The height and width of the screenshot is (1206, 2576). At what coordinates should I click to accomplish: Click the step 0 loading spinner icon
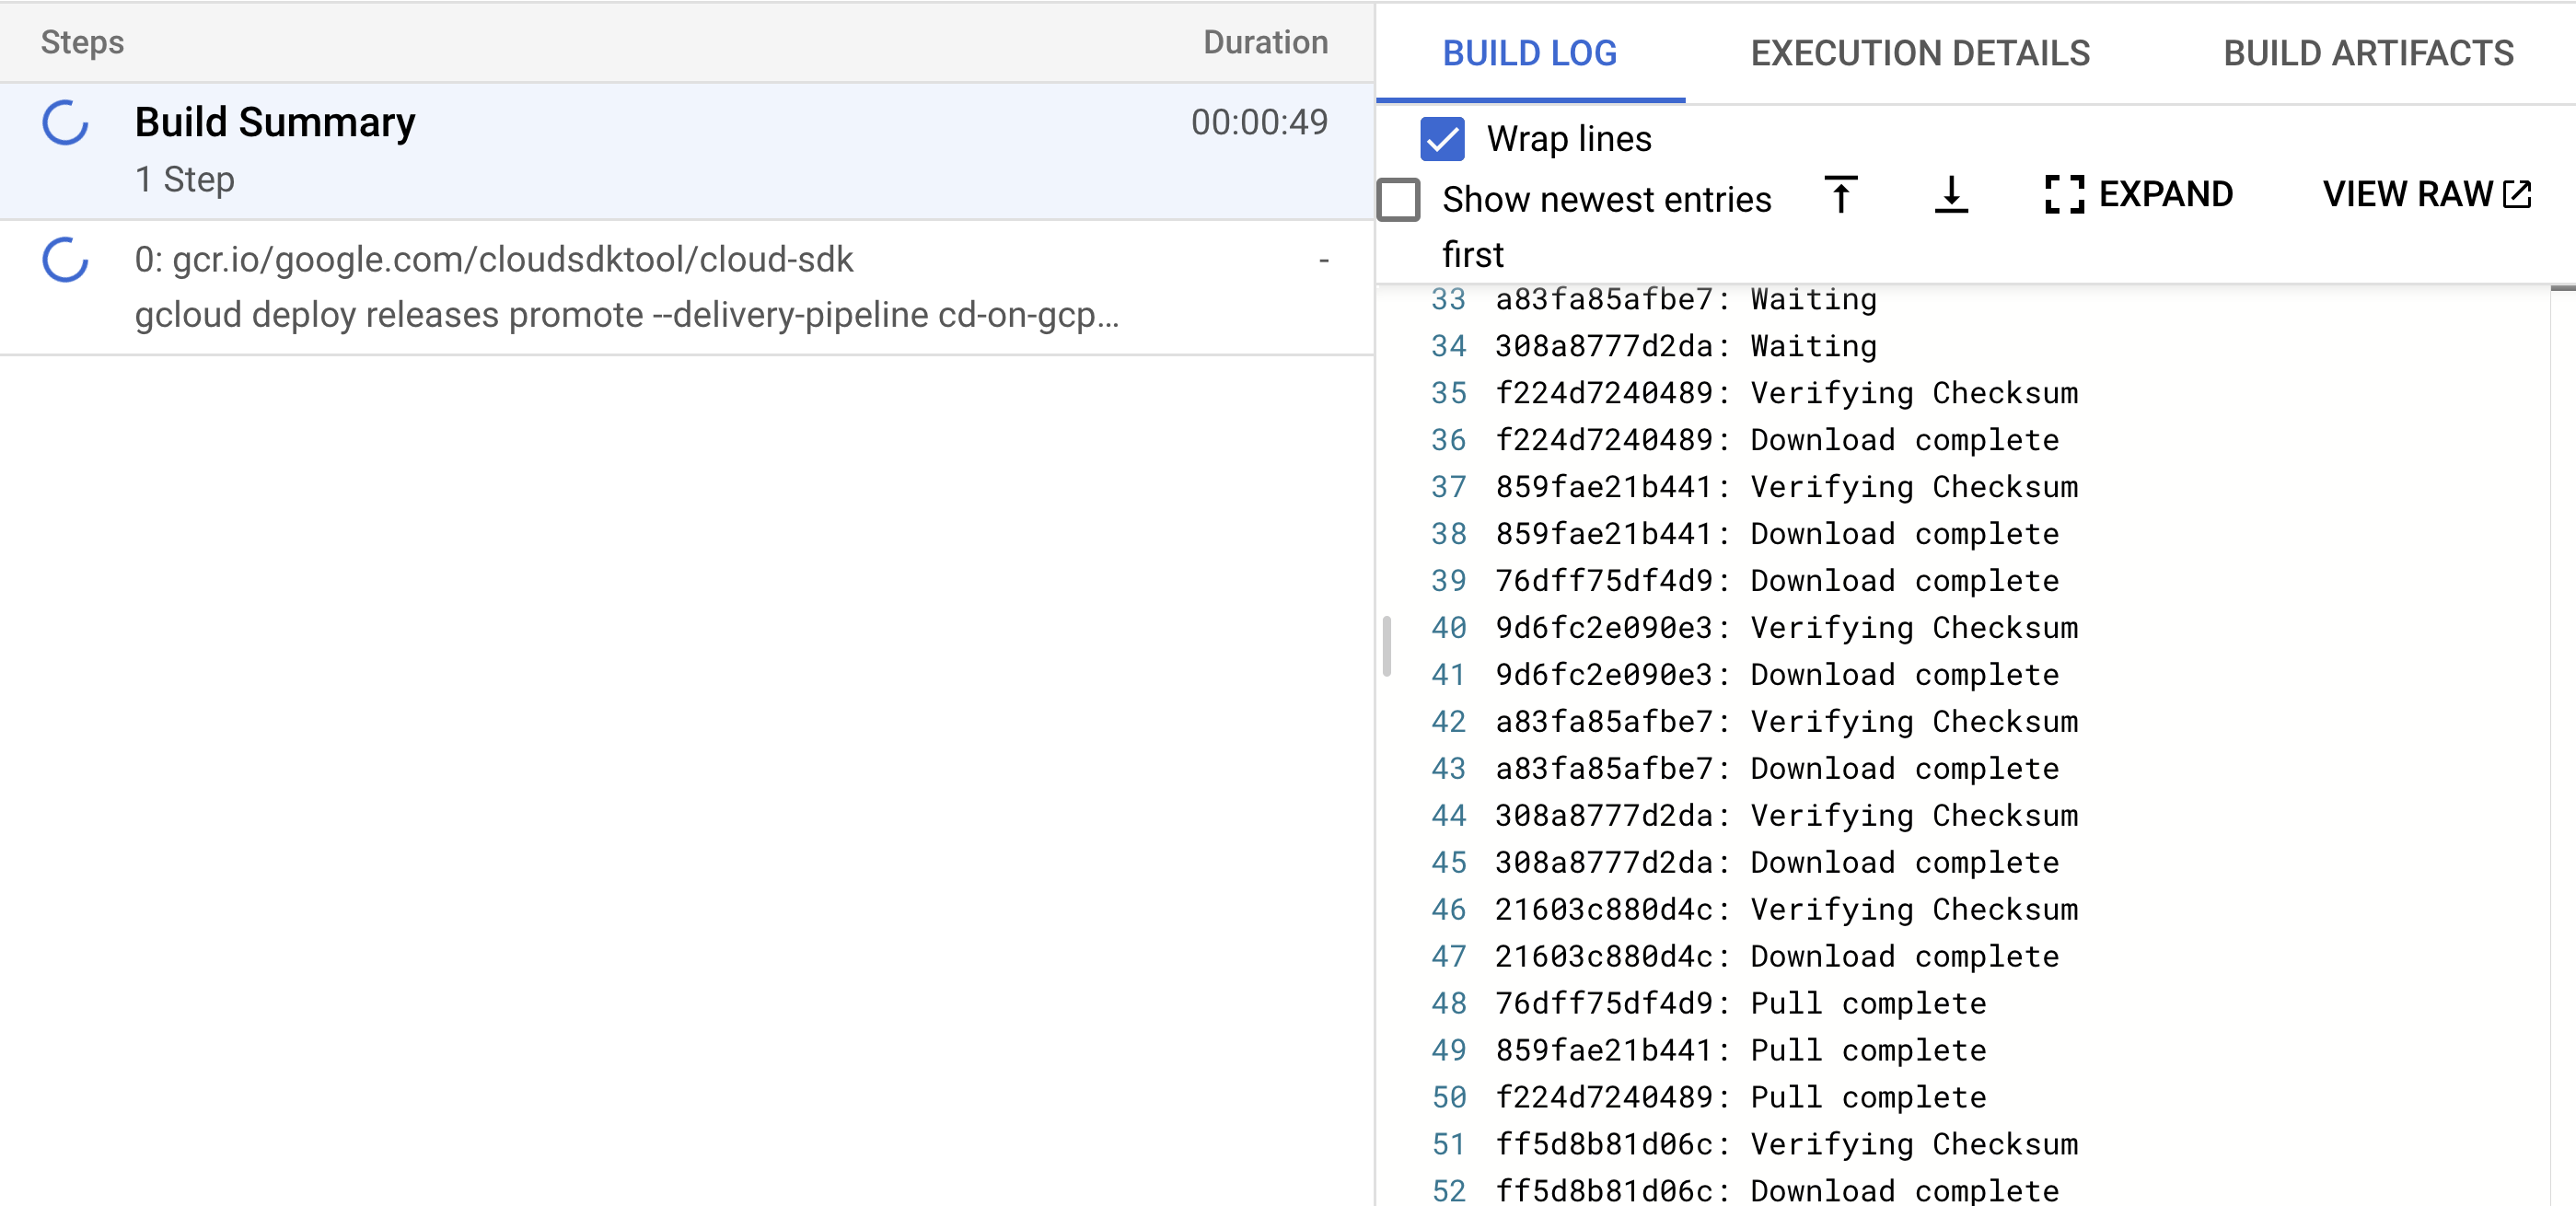(x=65, y=260)
